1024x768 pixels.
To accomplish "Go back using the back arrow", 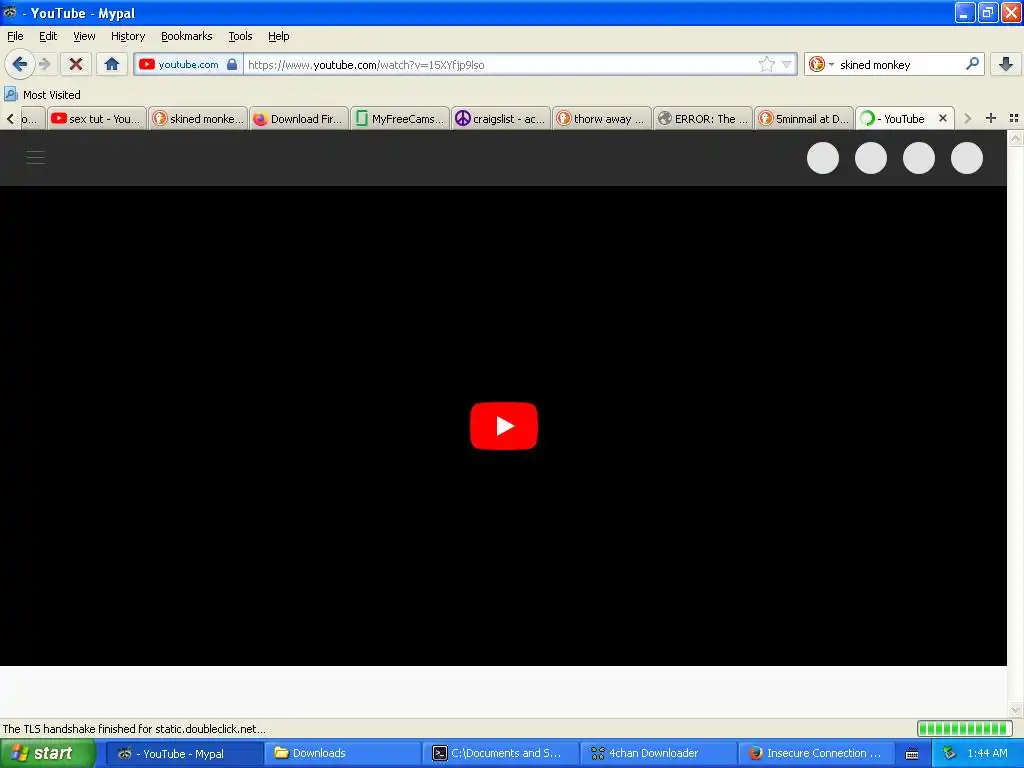I will 20,64.
